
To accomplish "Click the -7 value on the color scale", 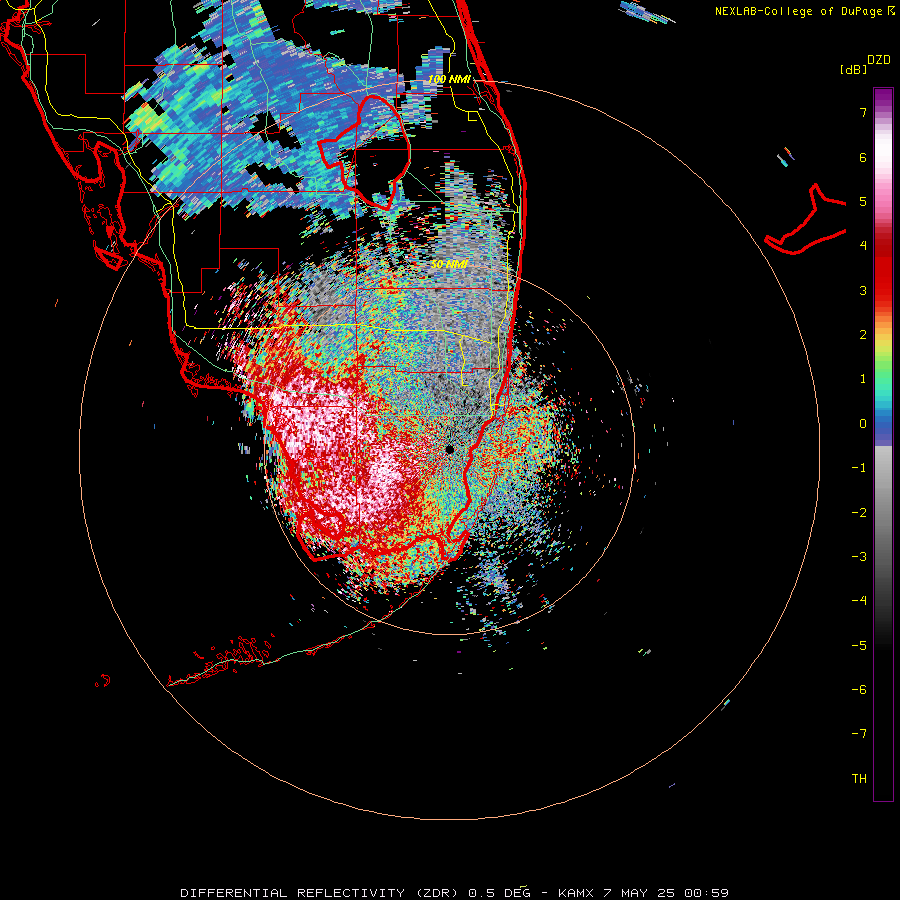I will 859,734.
